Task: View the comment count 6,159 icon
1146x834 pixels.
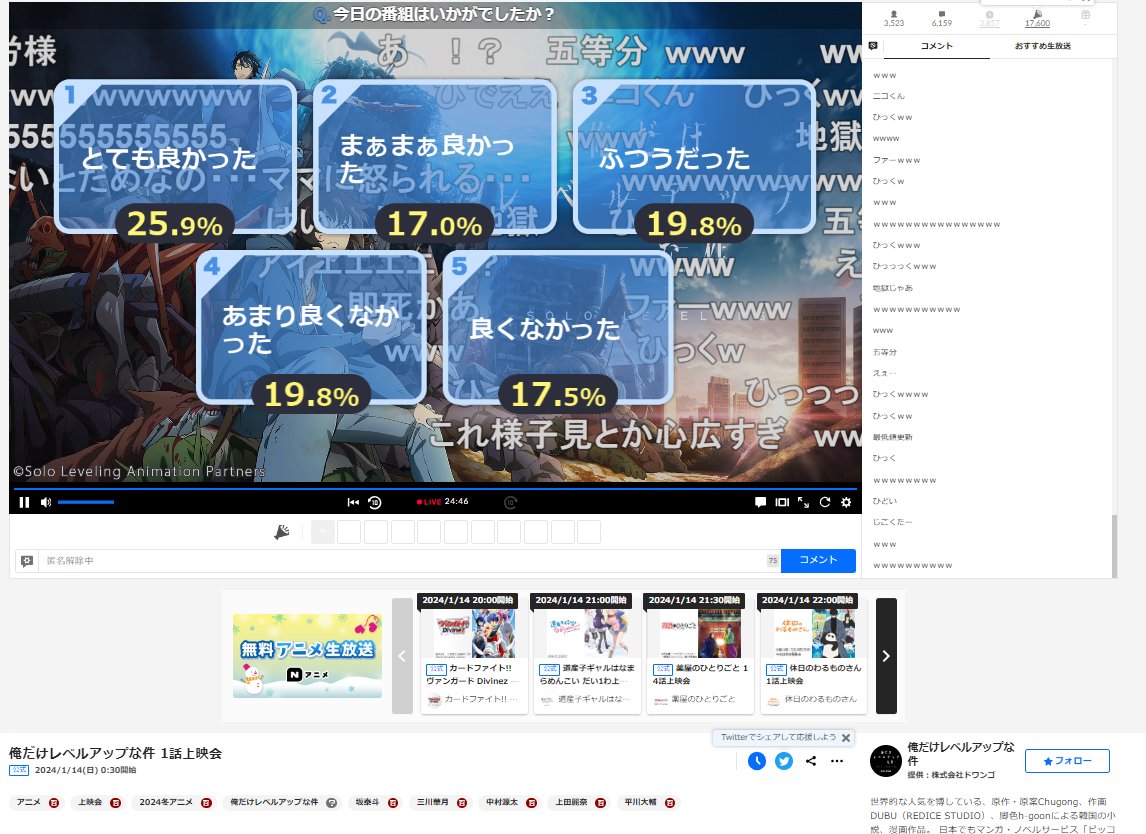Action: point(941,18)
